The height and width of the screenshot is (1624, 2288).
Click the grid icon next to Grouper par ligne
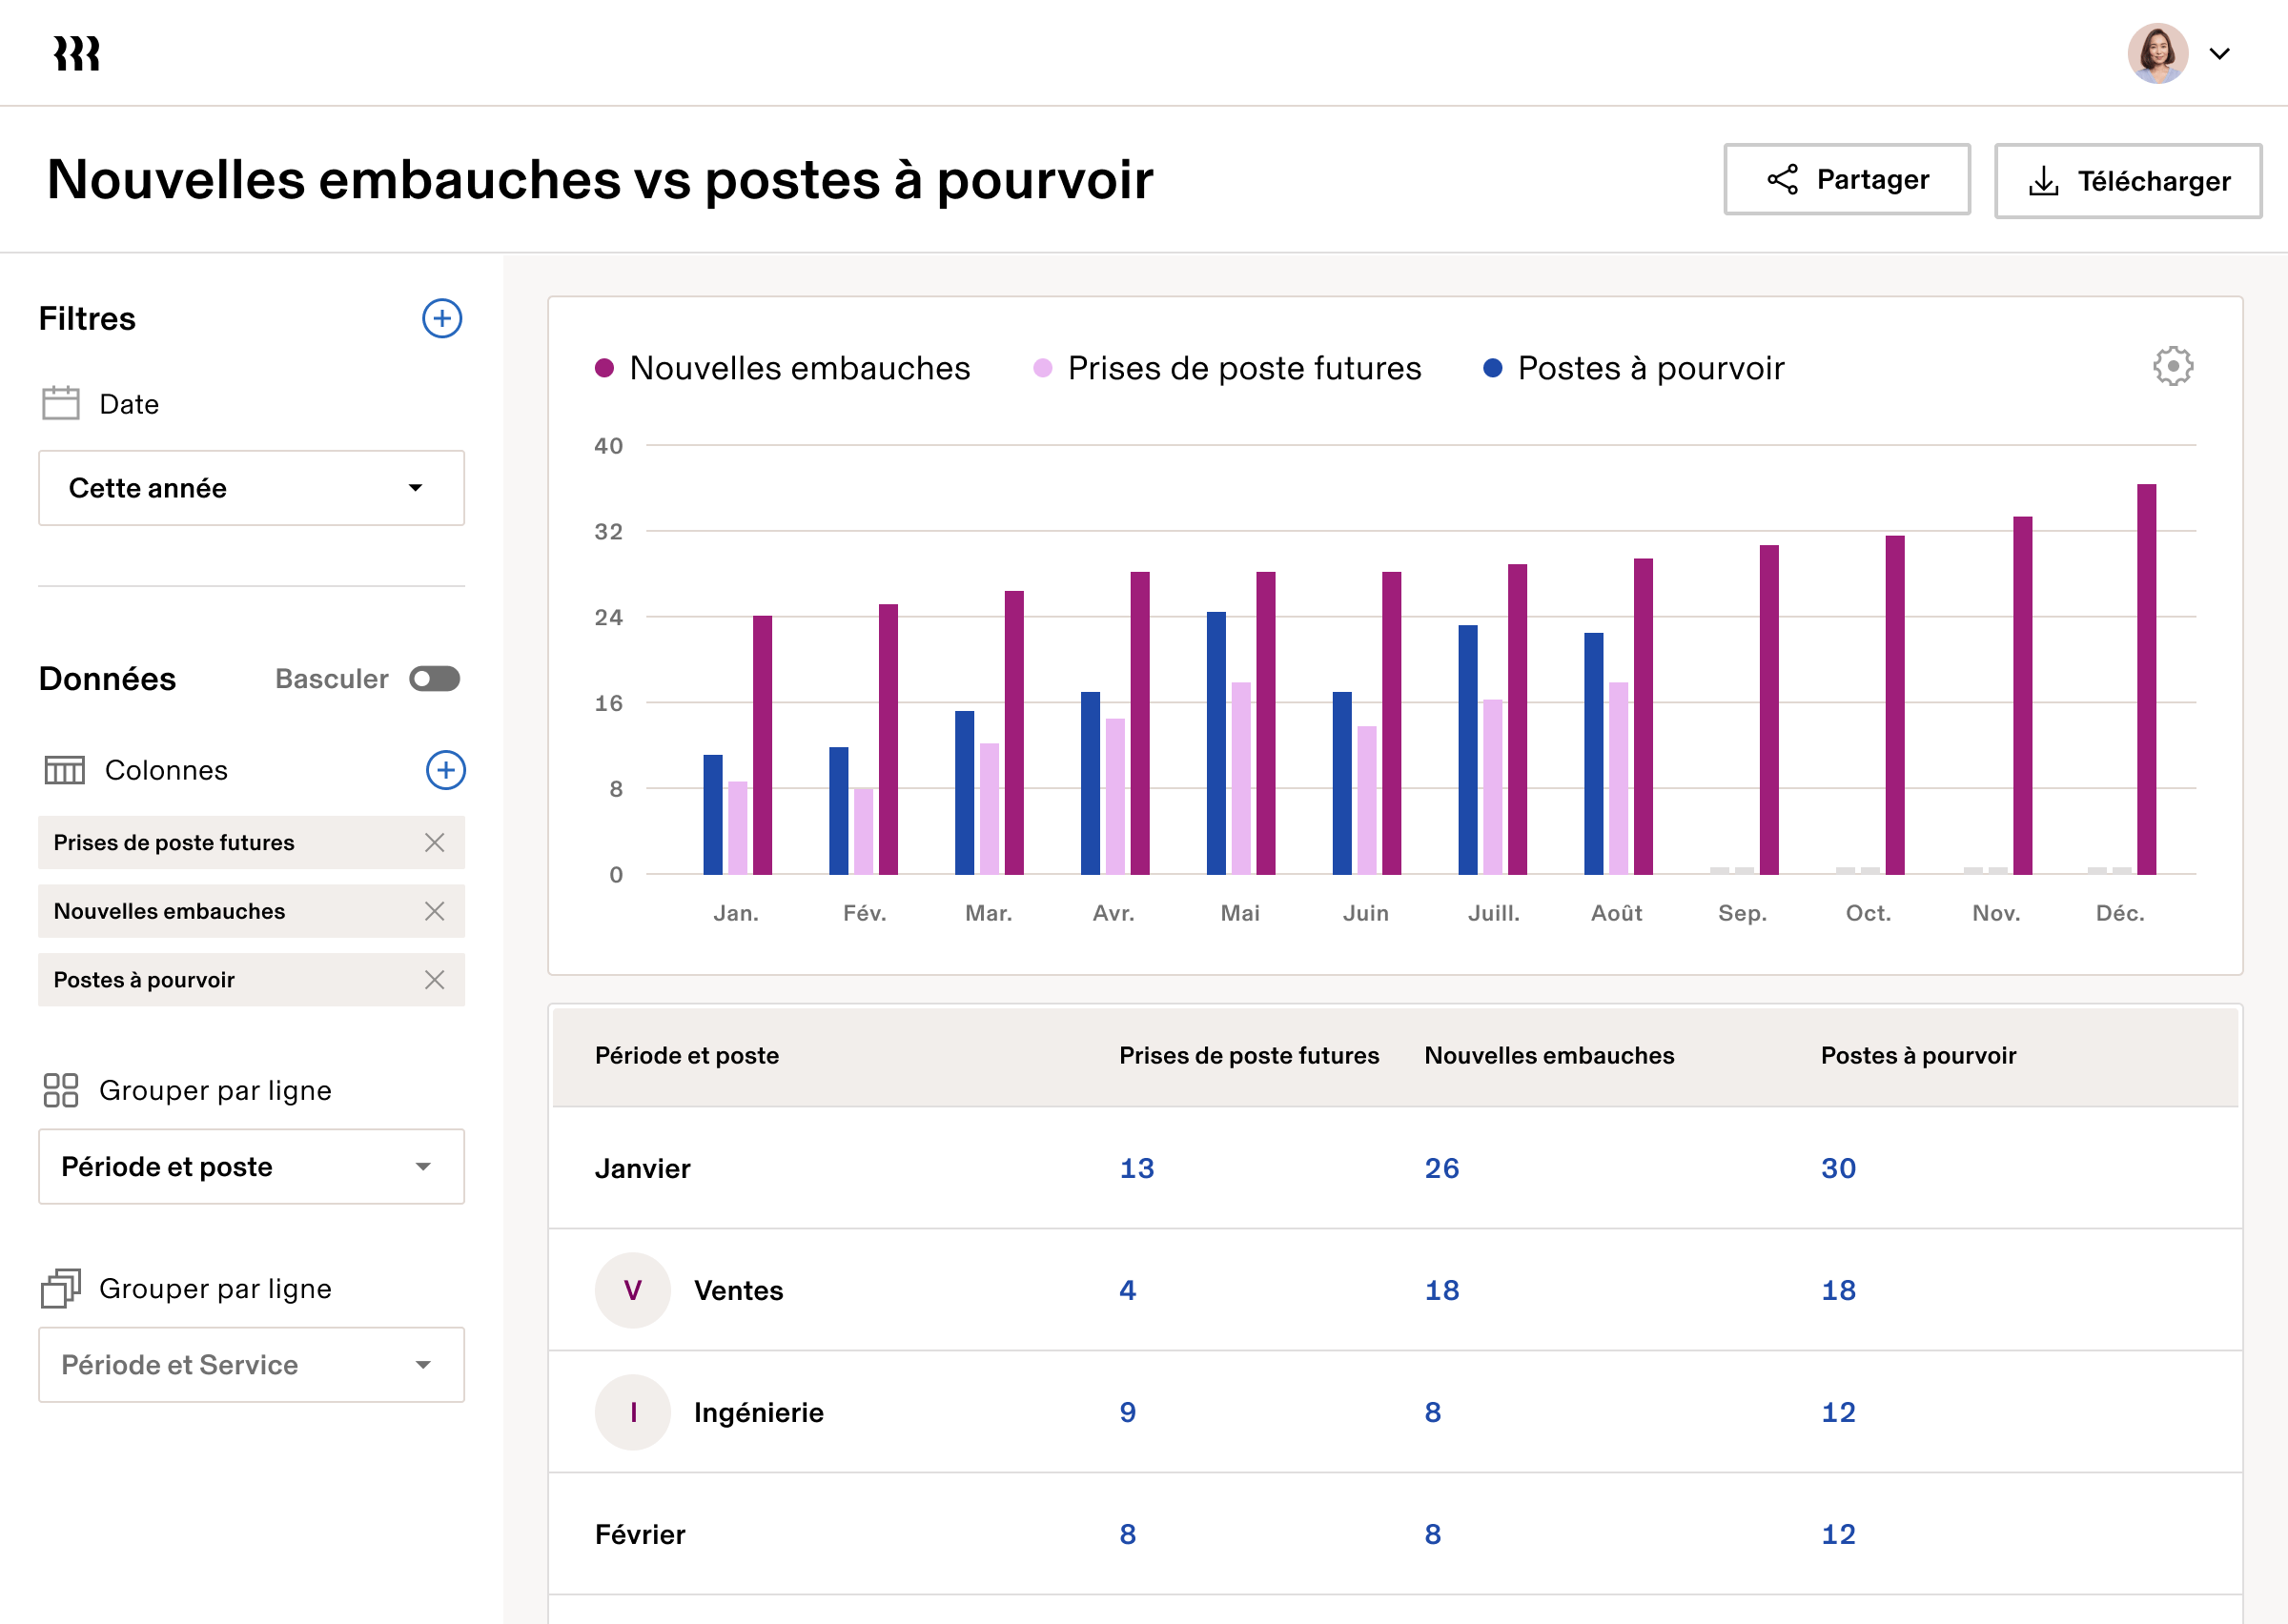61,1090
